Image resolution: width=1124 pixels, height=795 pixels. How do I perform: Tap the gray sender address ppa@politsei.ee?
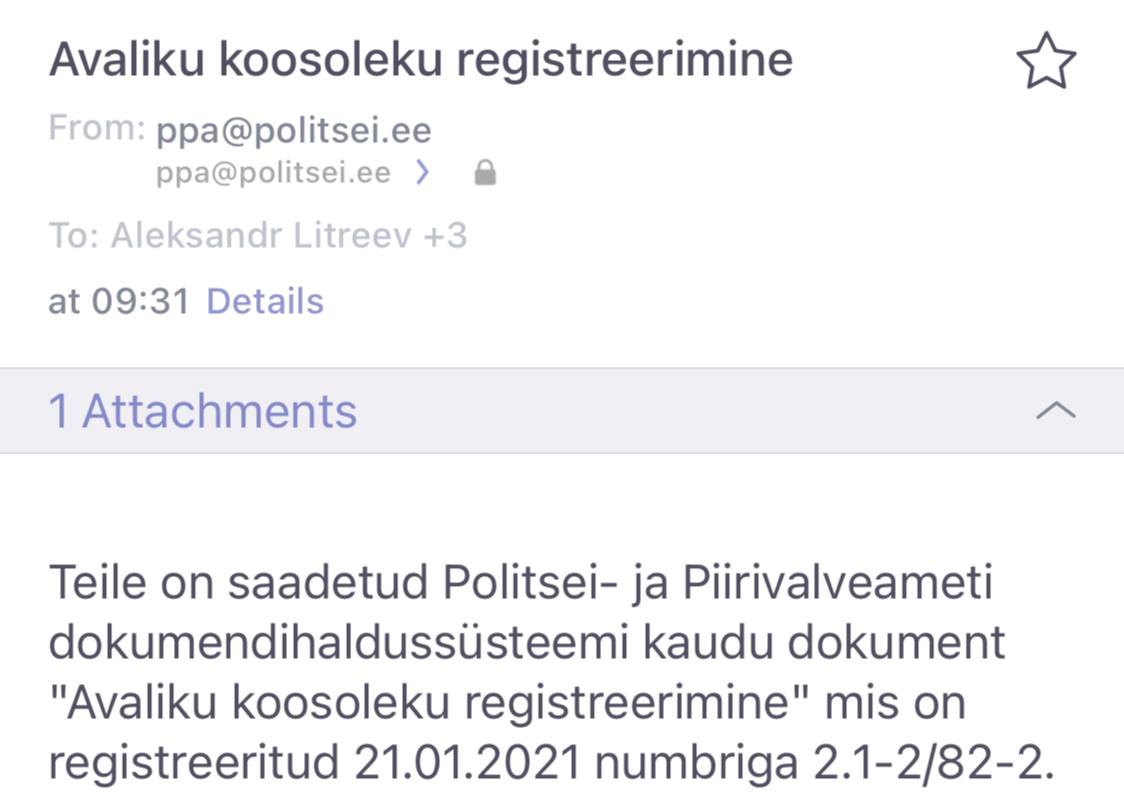pos(273,173)
